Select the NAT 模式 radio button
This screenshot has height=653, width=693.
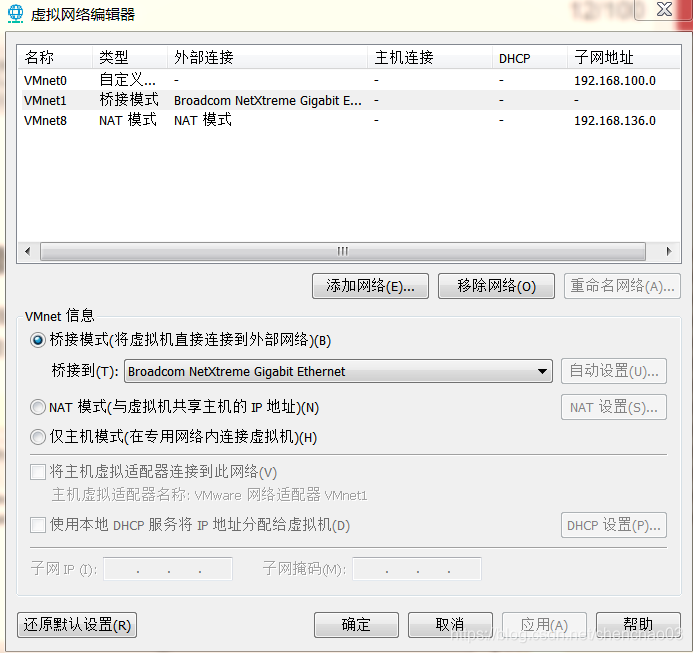[x=38, y=407]
